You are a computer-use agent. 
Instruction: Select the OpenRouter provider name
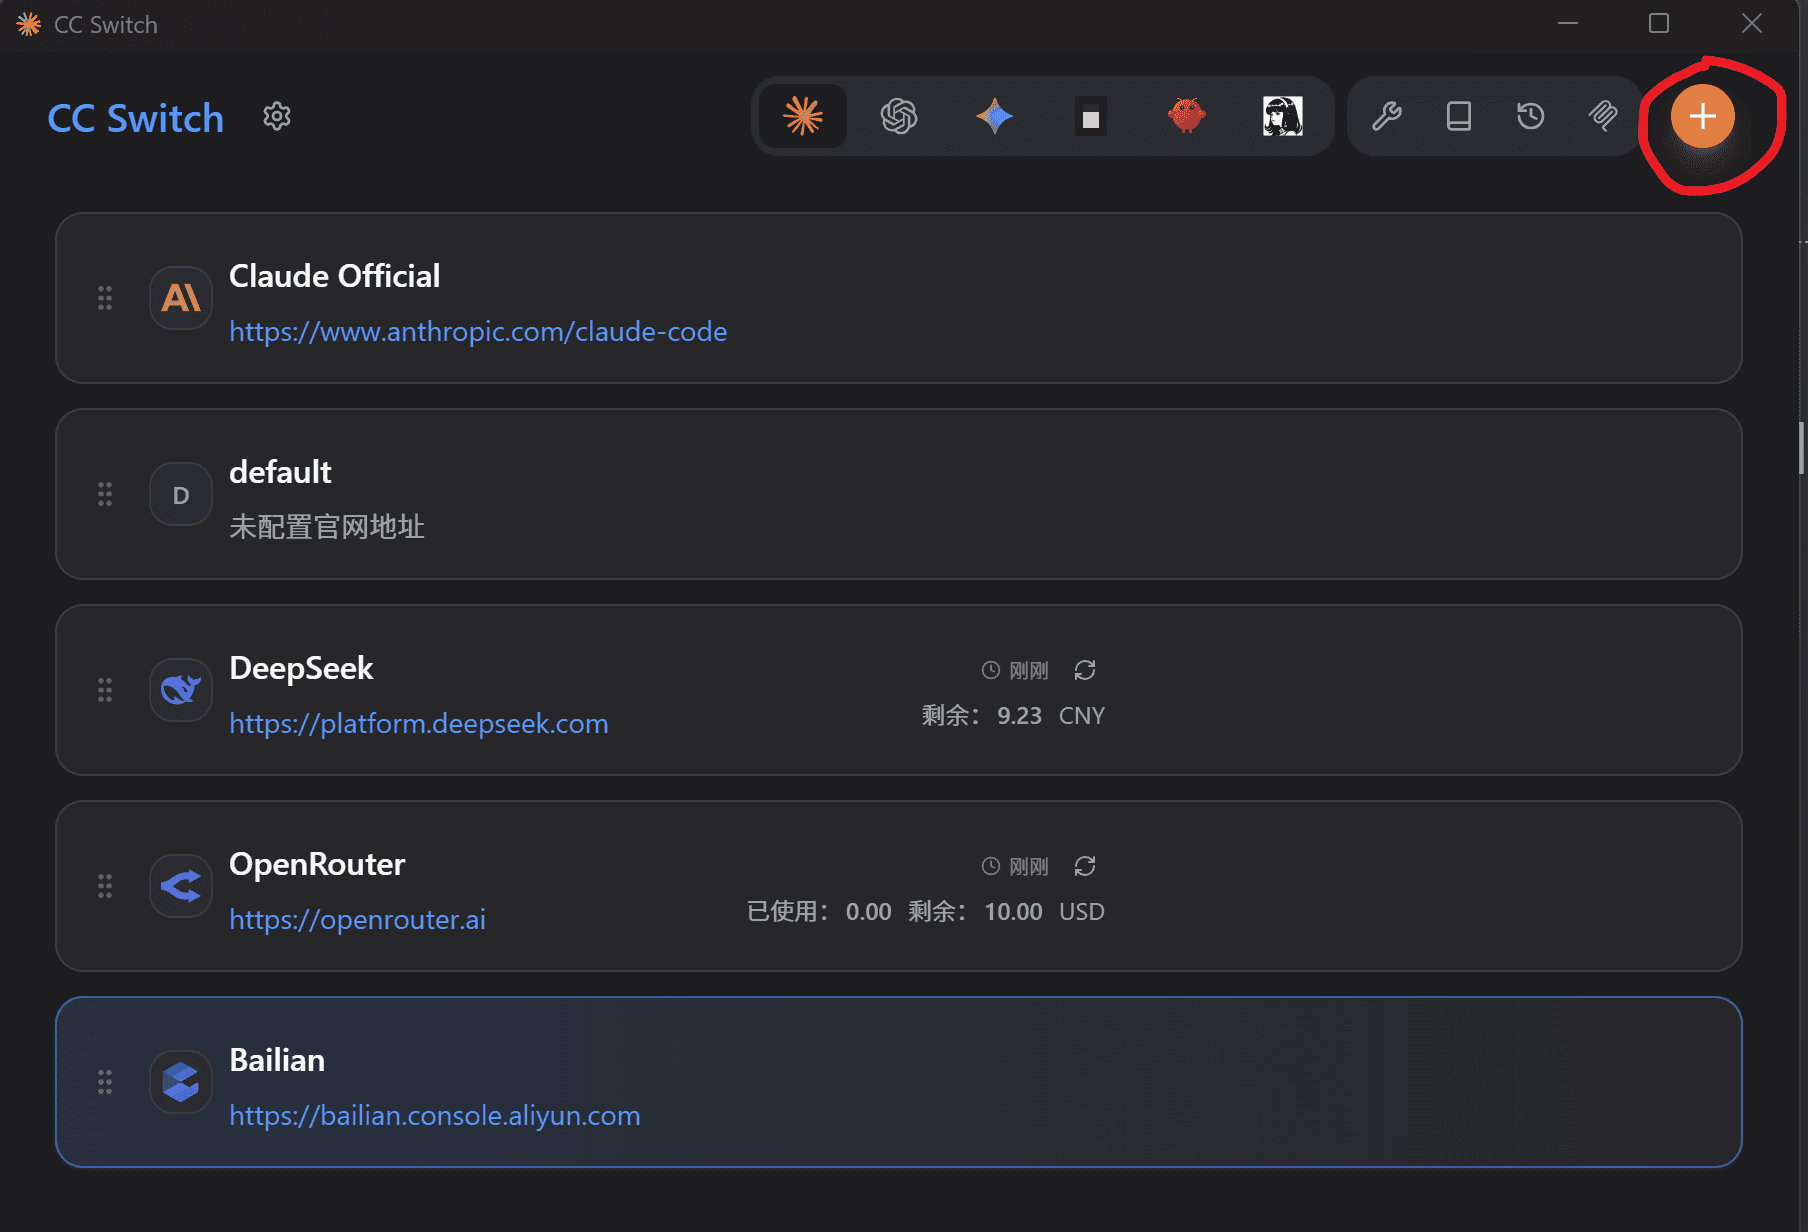[x=317, y=864]
